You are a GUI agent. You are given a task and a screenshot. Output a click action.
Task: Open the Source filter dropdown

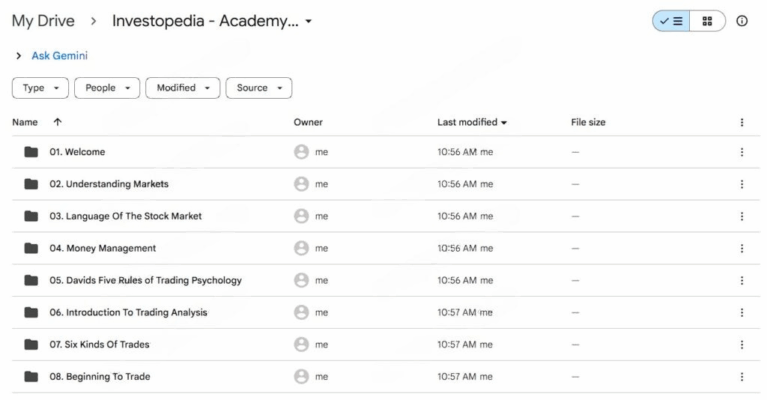point(259,88)
